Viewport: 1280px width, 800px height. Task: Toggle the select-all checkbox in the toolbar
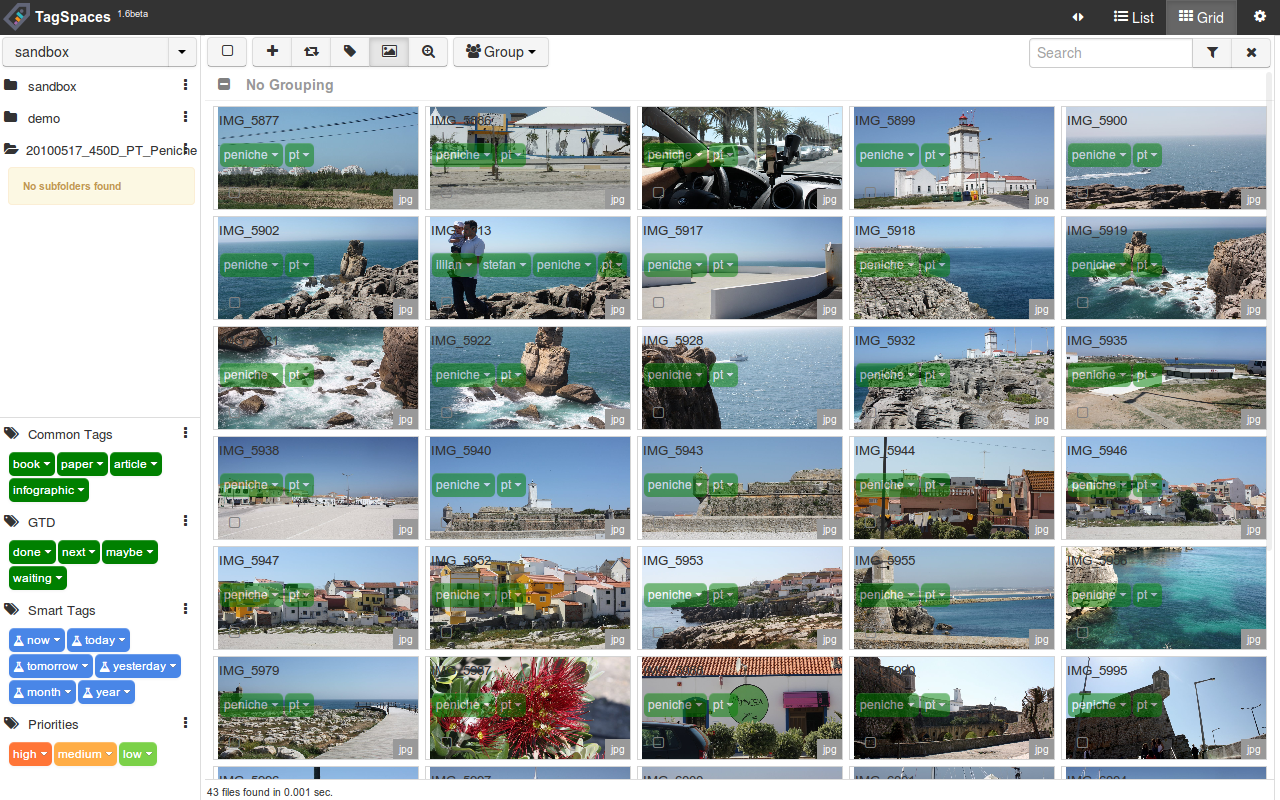click(227, 52)
